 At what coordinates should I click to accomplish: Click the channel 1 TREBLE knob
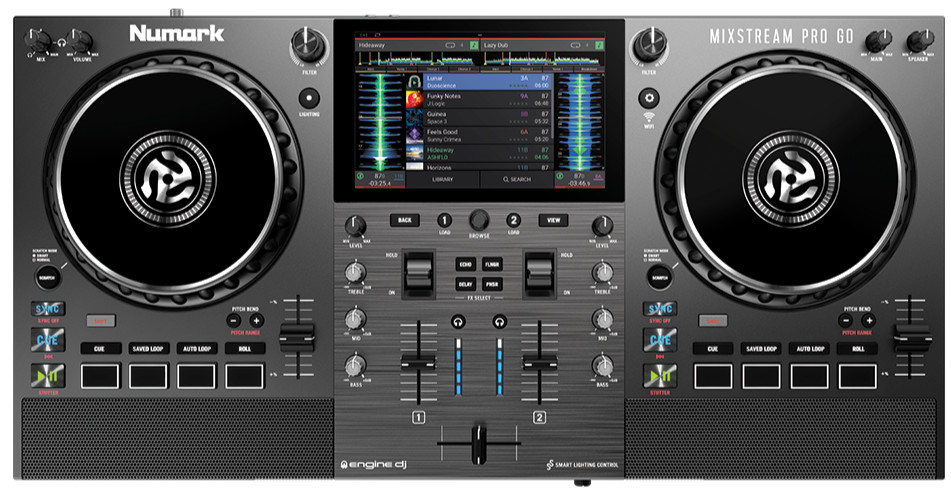355,272
